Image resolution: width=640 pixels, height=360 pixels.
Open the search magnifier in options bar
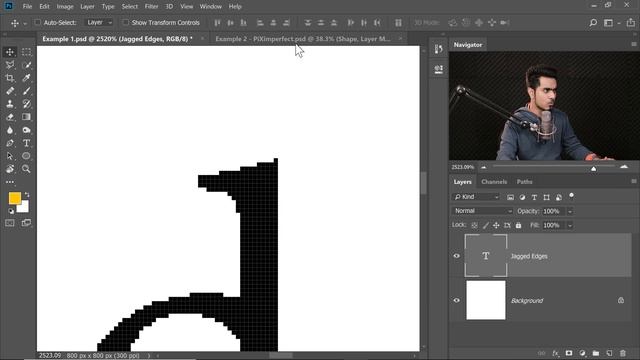click(x=593, y=23)
